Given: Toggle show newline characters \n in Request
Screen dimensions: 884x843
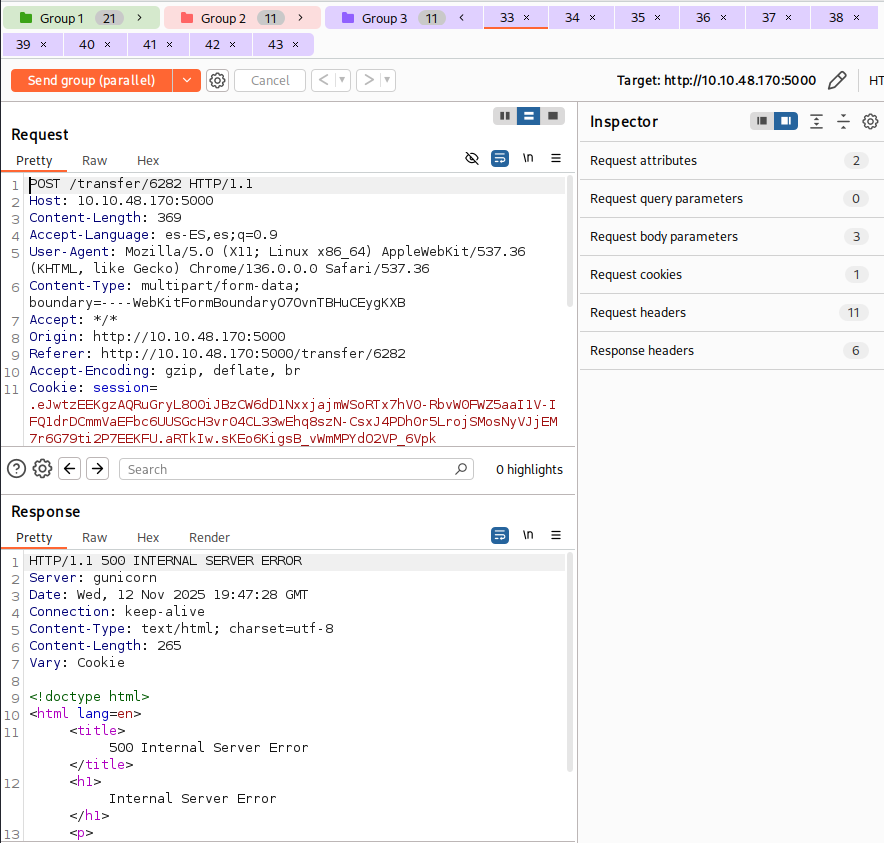Looking at the screenshot, I should (x=528, y=158).
